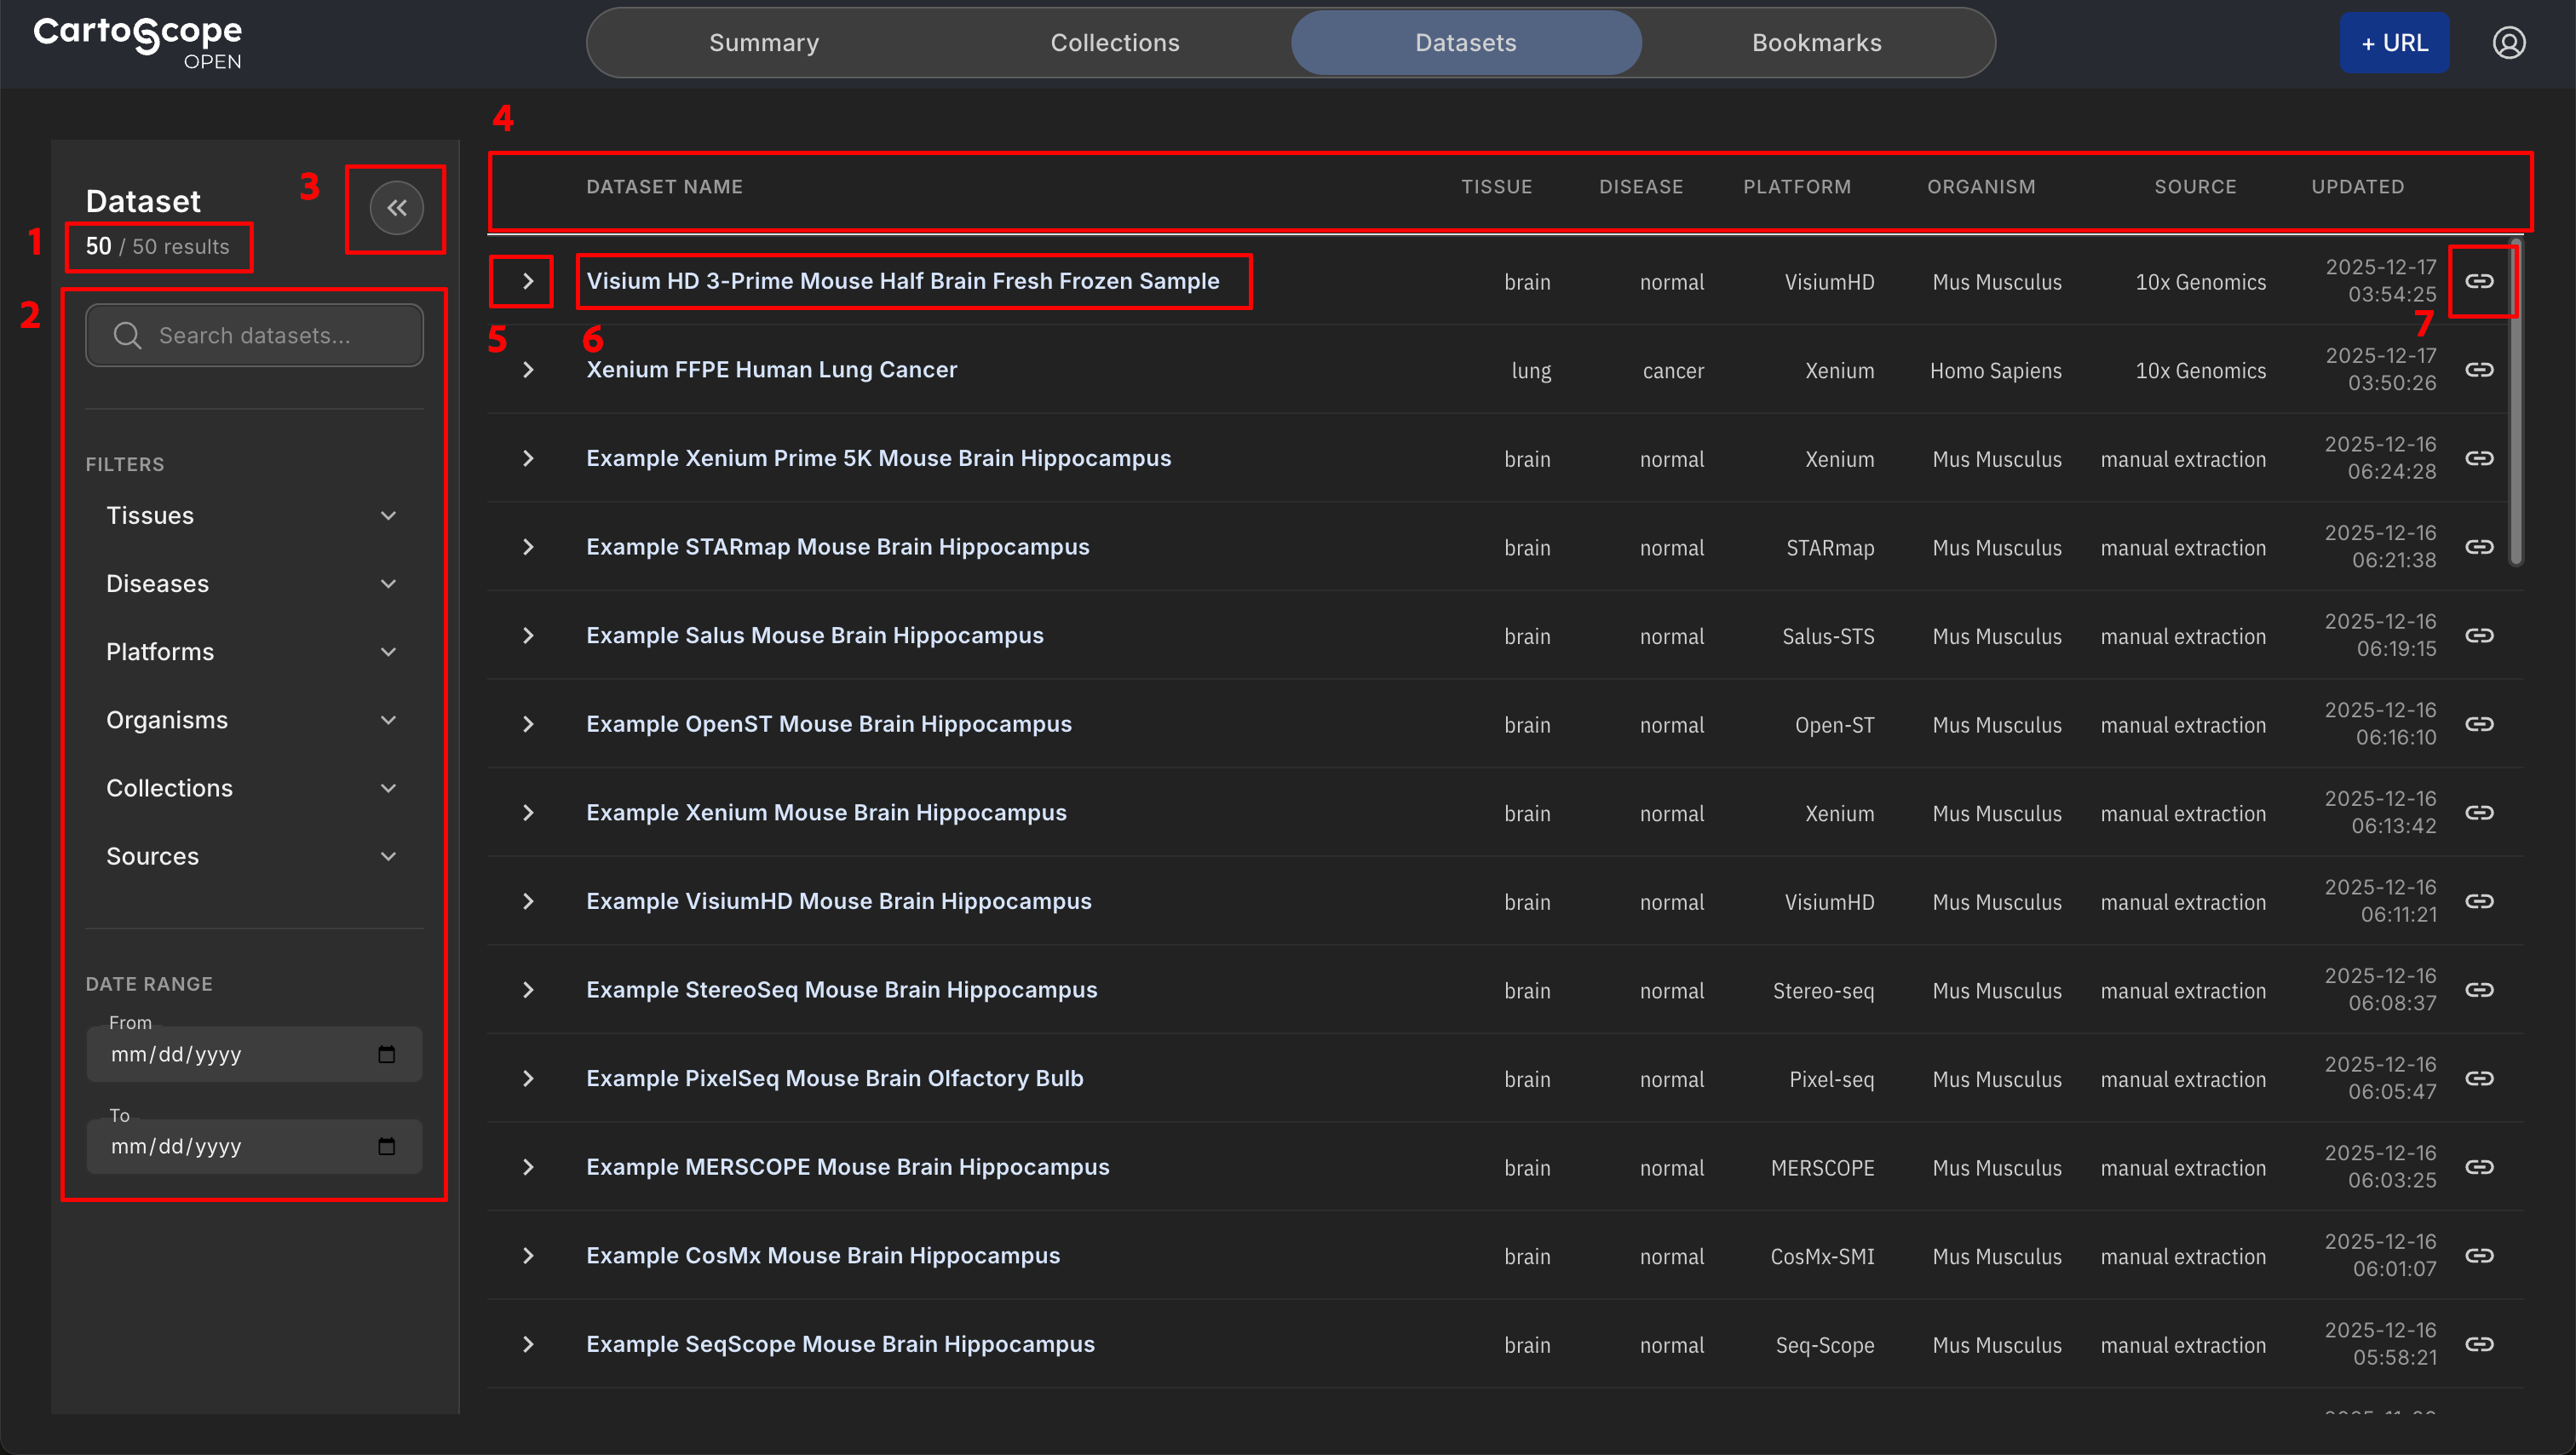
Task: Open calendar picker in From date field
Action: (x=387, y=1054)
